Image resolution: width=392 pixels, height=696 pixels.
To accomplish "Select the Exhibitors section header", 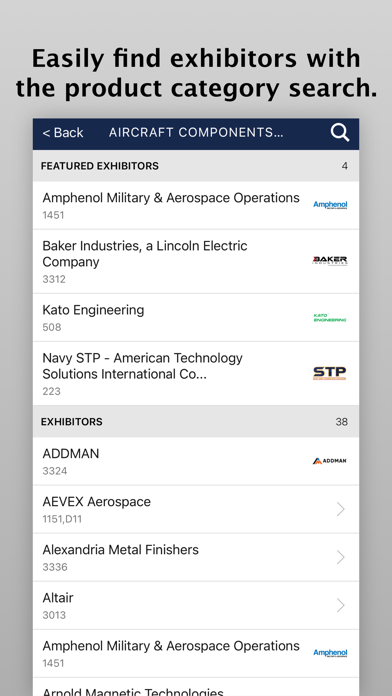I will tap(196, 421).
